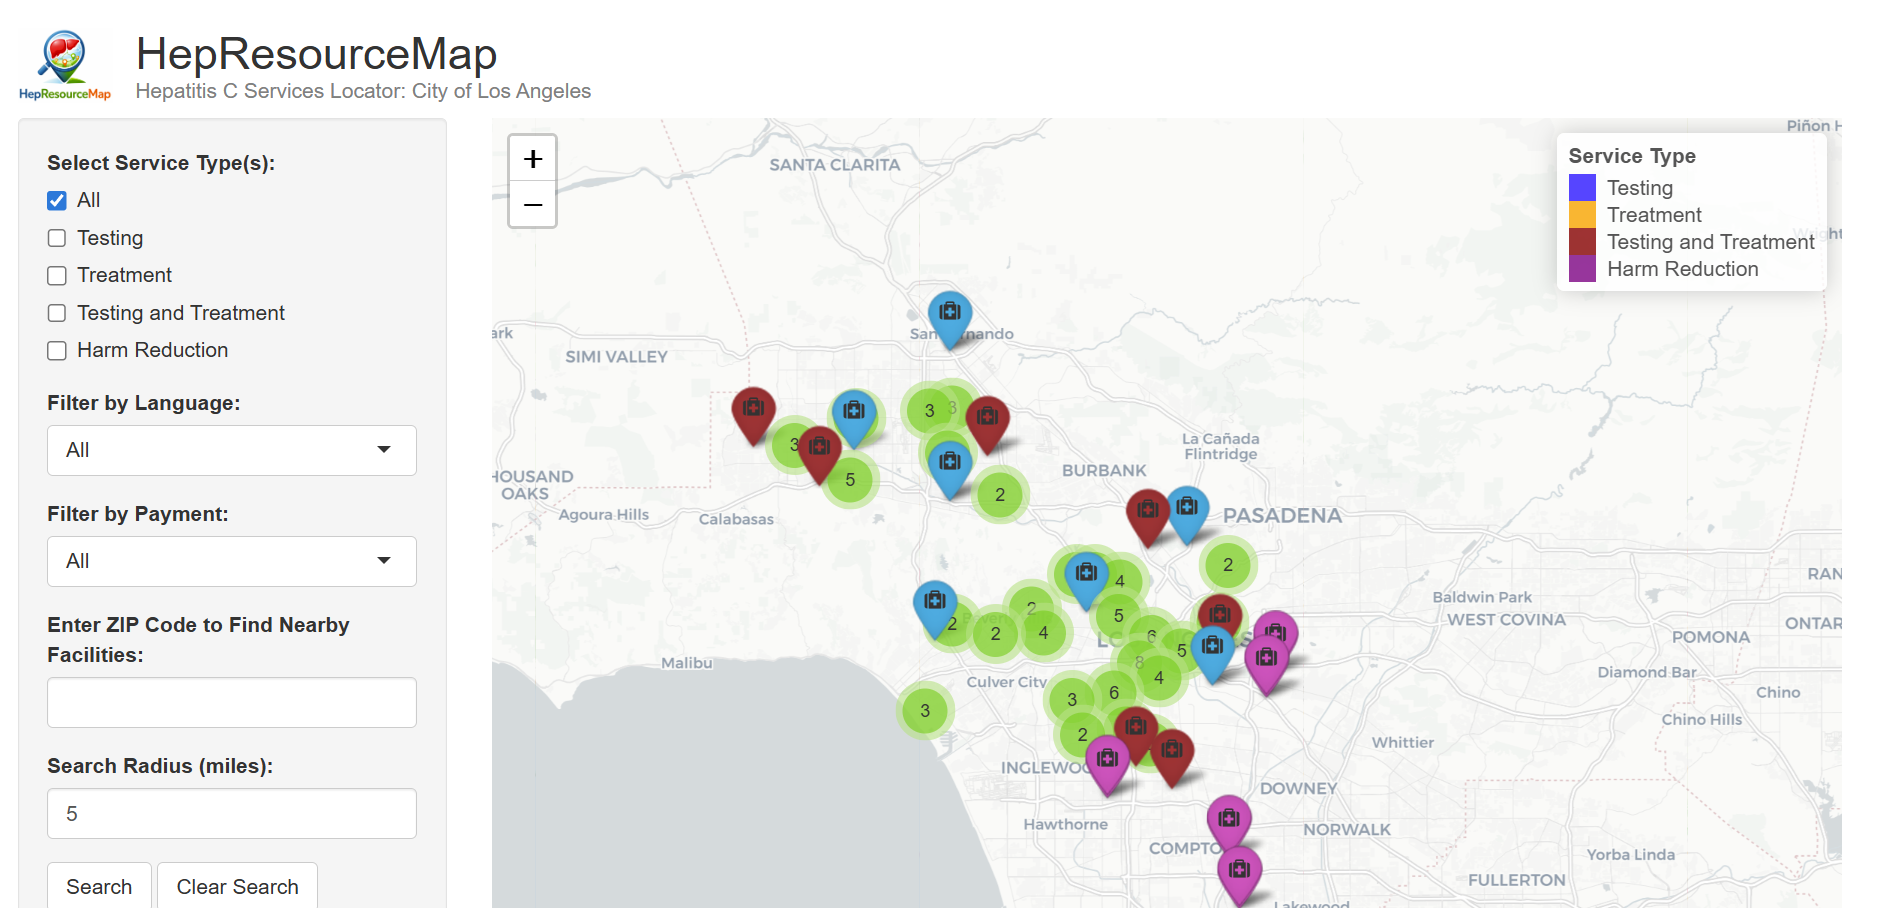Zoom out on the map
This screenshot has height=908, width=1878.
[x=532, y=205]
